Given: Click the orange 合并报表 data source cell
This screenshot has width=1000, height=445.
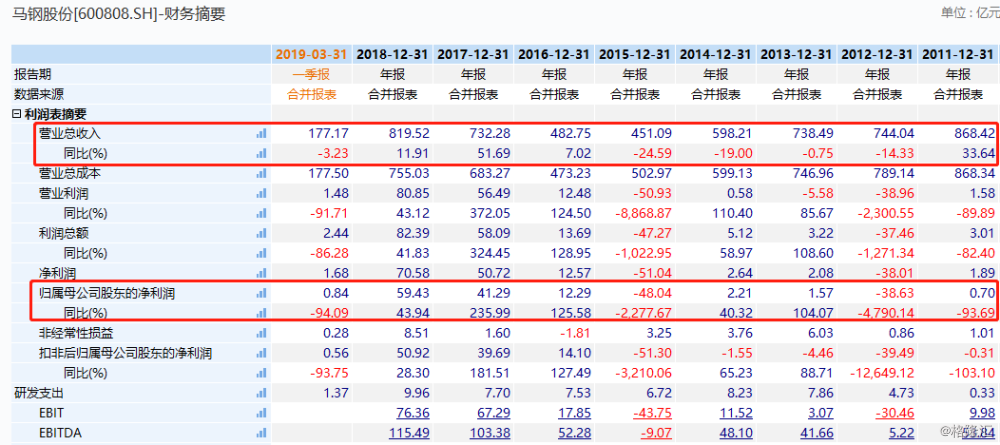Looking at the screenshot, I should point(312,94).
